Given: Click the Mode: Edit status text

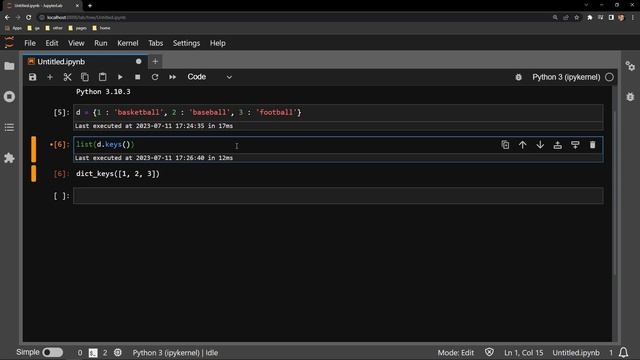Looking at the screenshot, I should click(x=456, y=353).
